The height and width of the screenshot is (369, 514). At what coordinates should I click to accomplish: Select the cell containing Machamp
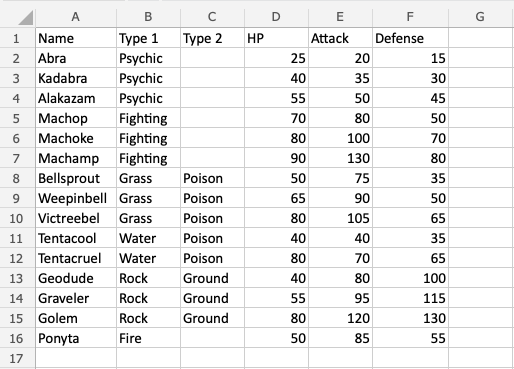(x=76, y=158)
